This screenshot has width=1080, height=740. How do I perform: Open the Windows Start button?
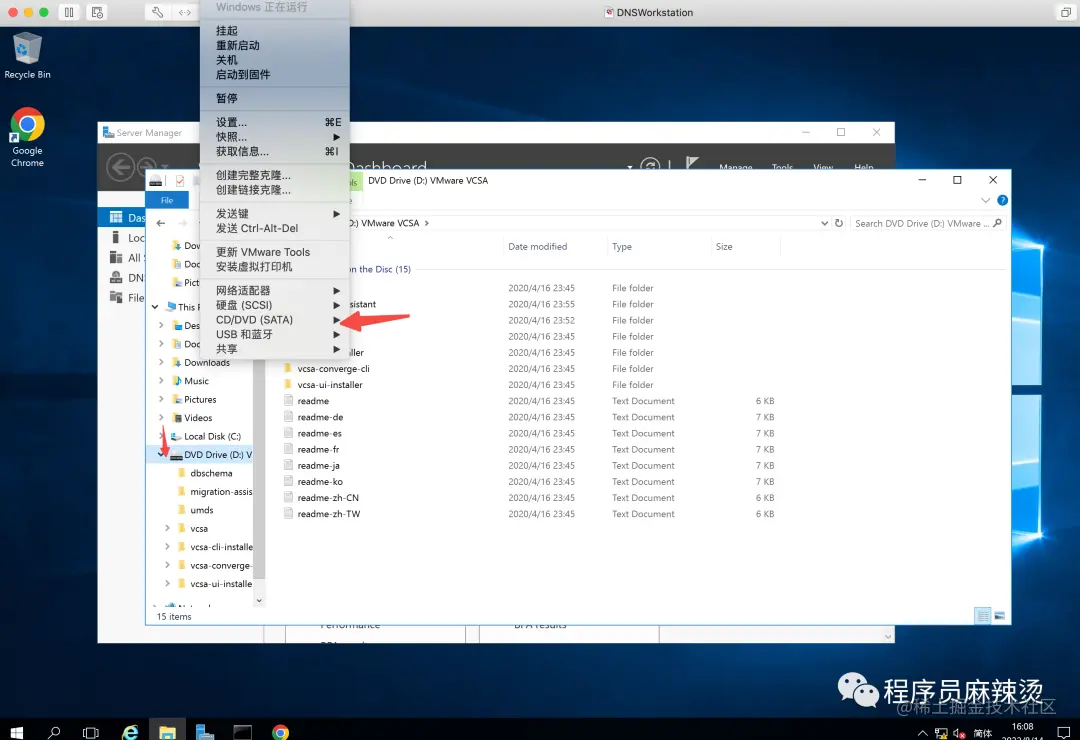[17, 732]
